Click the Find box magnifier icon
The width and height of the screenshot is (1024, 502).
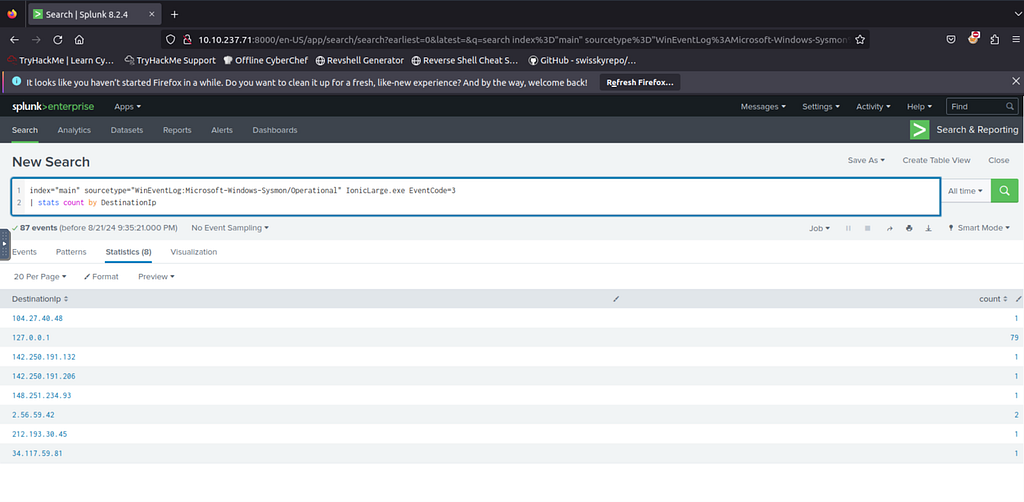(x=1010, y=106)
